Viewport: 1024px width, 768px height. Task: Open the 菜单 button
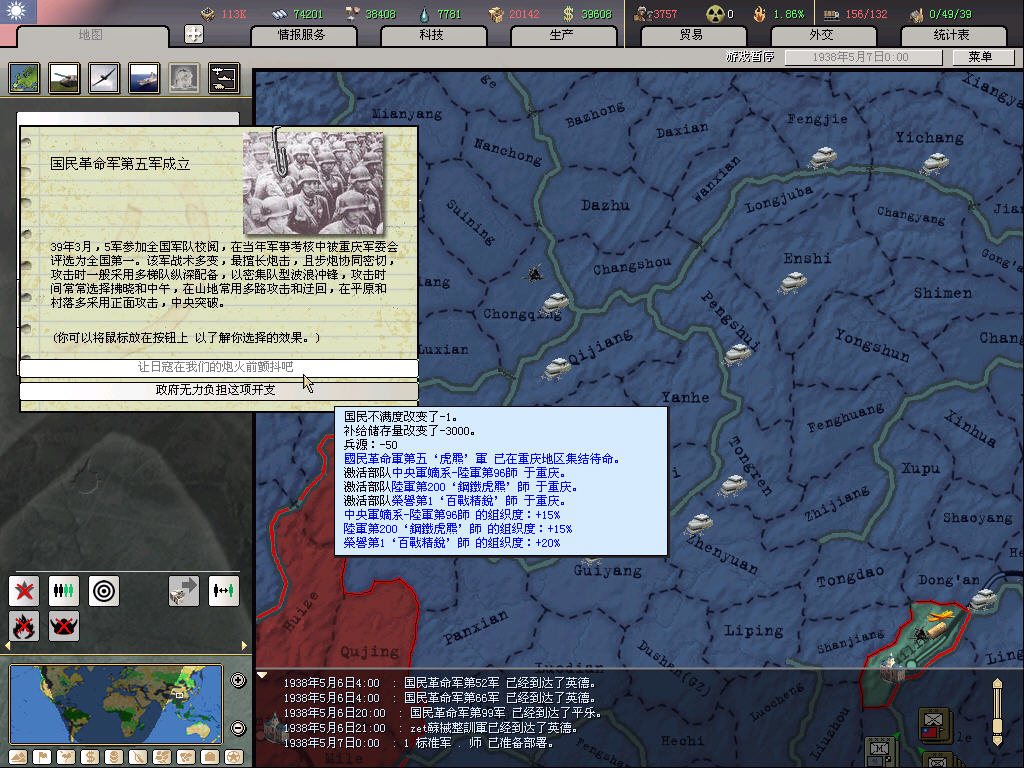[x=978, y=57]
